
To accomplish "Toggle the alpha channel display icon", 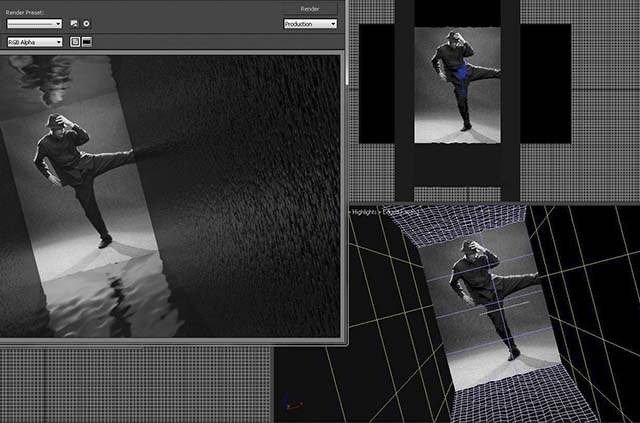I will (74, 42).
